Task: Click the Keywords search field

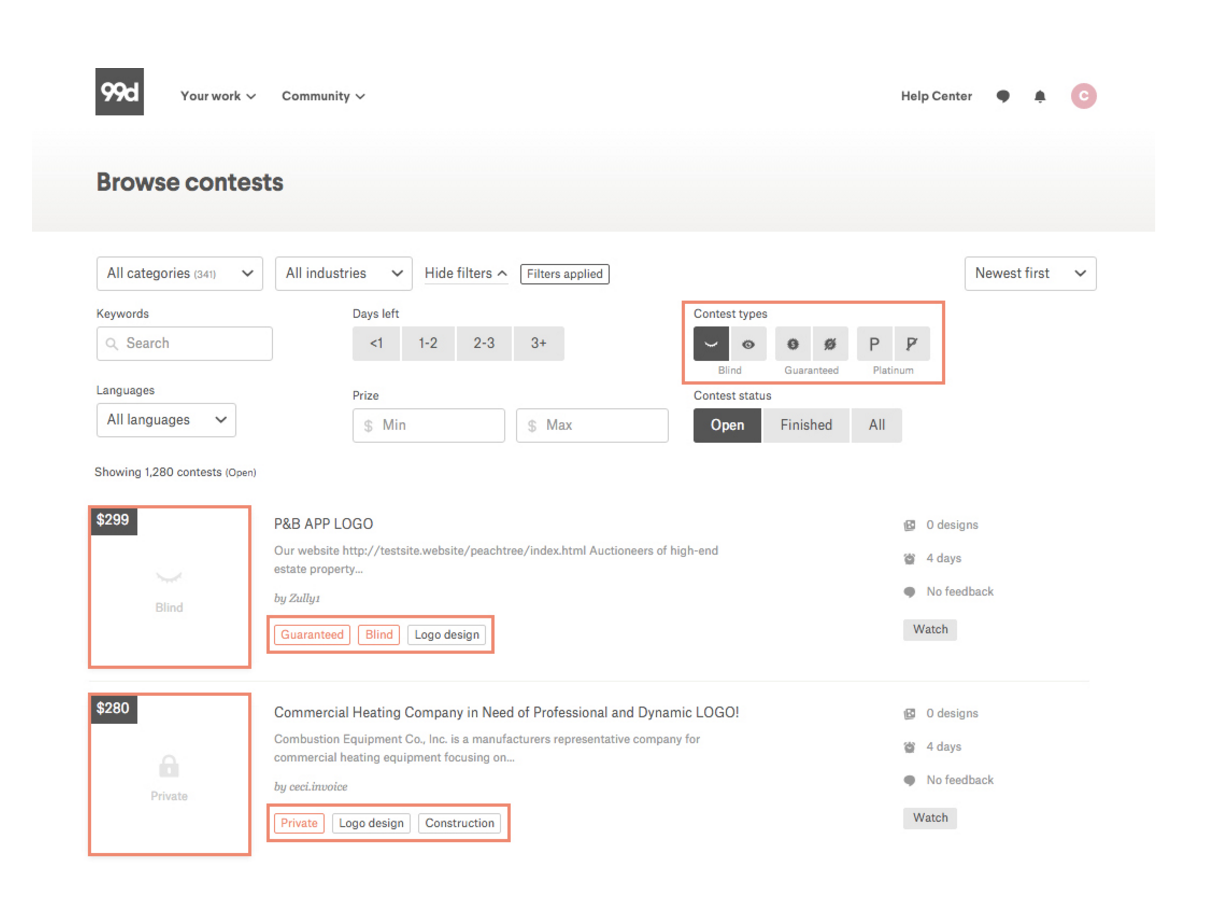Action: [184, 343]
